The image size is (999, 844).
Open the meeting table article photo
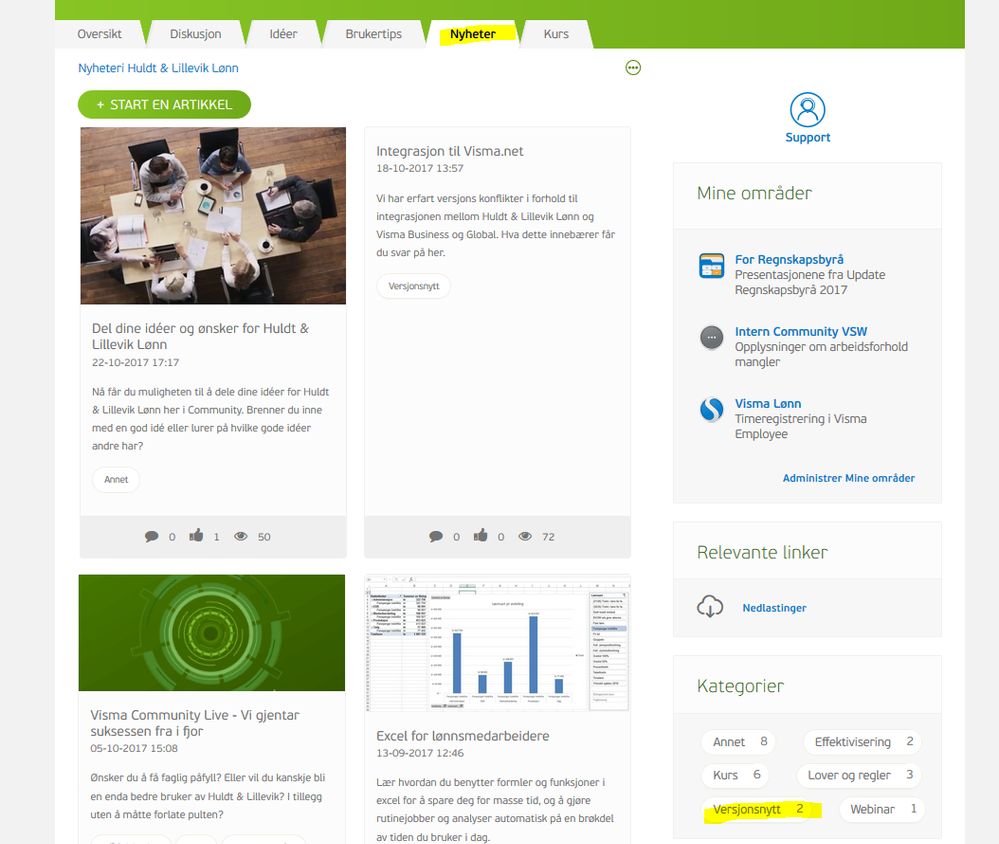[x=213, y=215]
